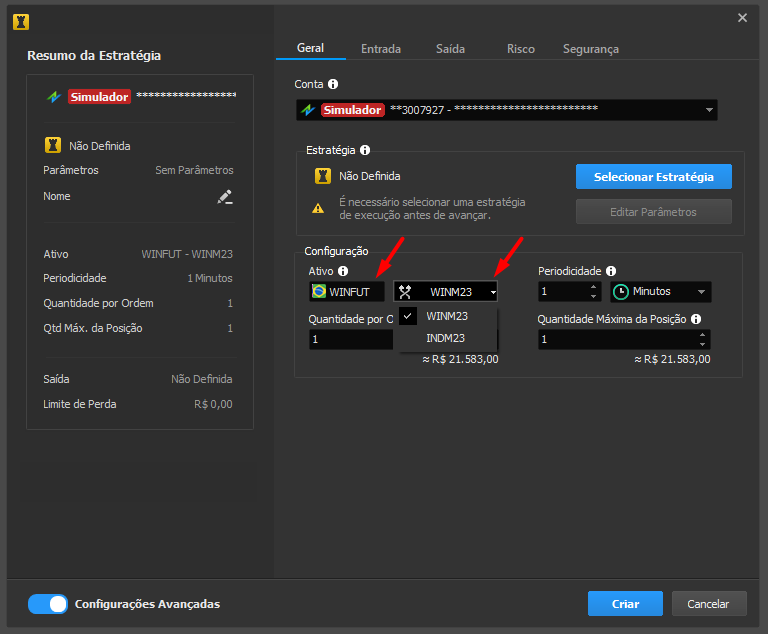Go to the Segurança tab
Viewport: 768px width, 634px height.
point(591,49)
